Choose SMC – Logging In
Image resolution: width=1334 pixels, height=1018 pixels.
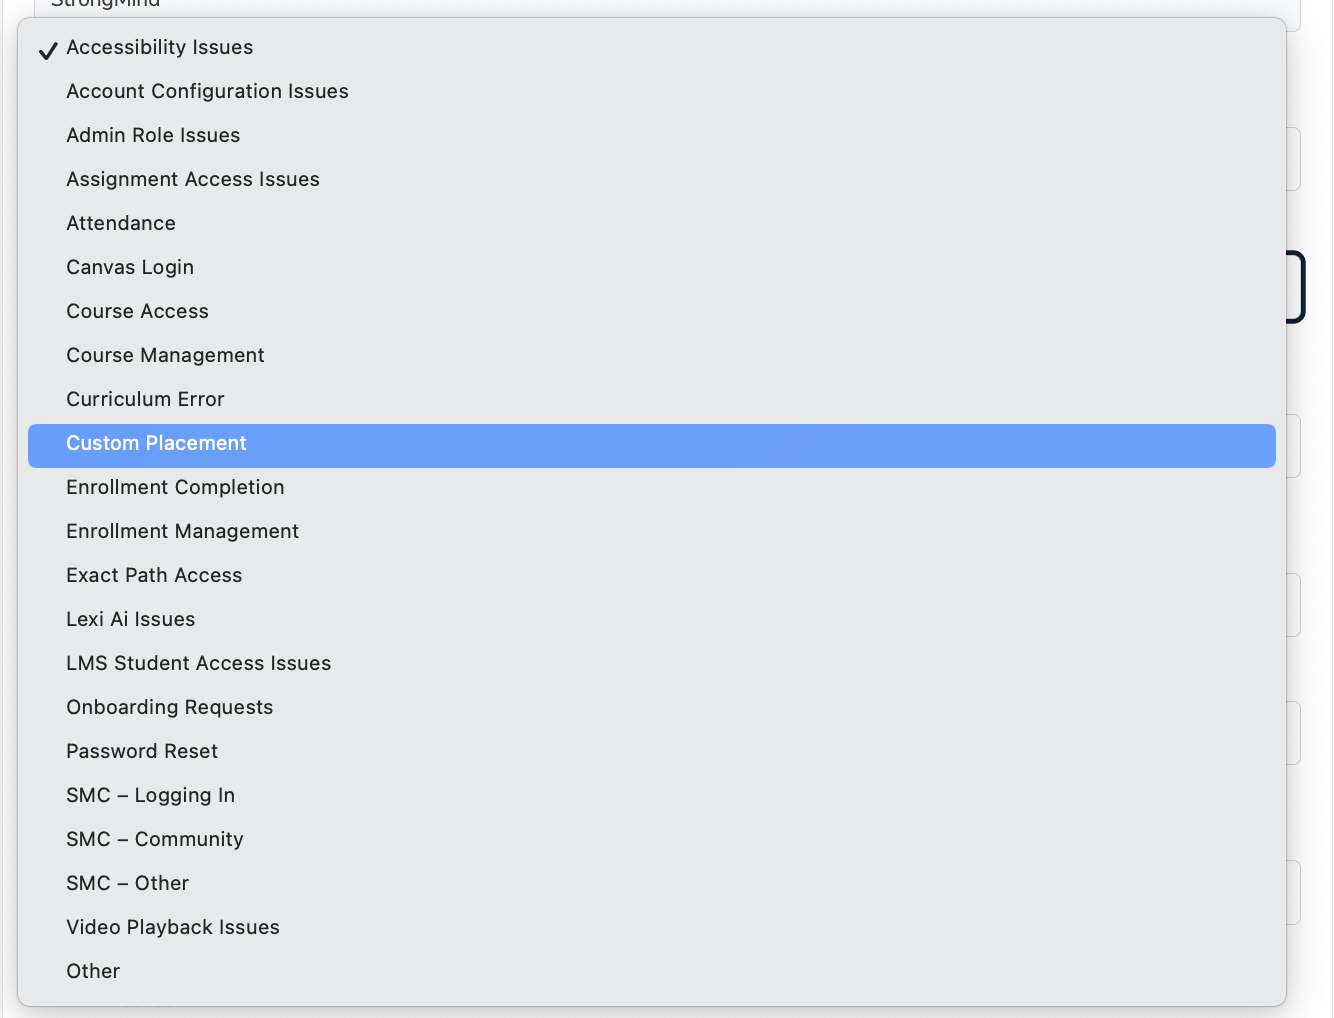[x=150, y=796]
